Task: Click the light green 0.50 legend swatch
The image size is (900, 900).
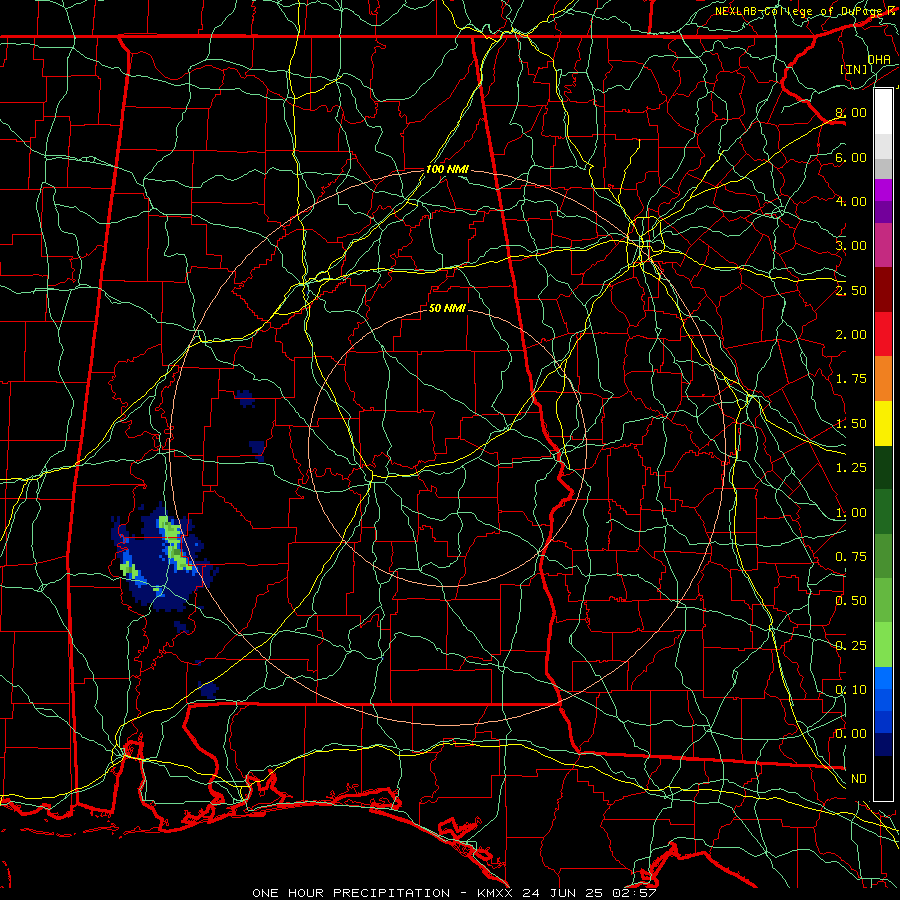Action: (883, 600)
